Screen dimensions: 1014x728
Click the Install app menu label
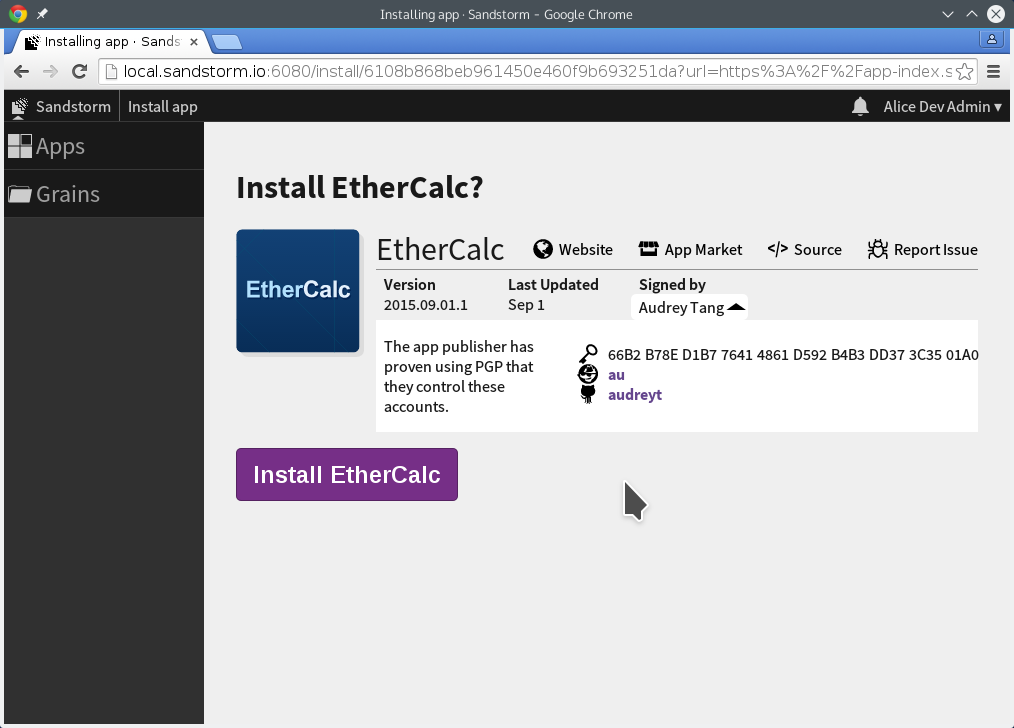coord(162,106)
